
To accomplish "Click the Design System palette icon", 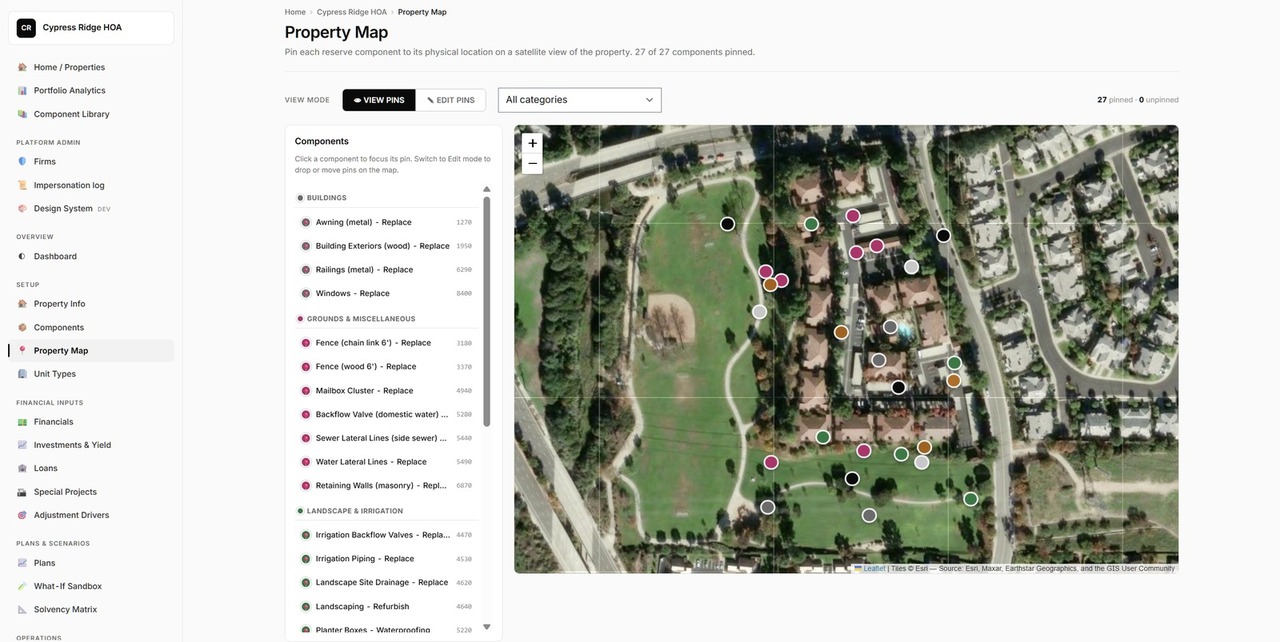I will tap(22, 208).
